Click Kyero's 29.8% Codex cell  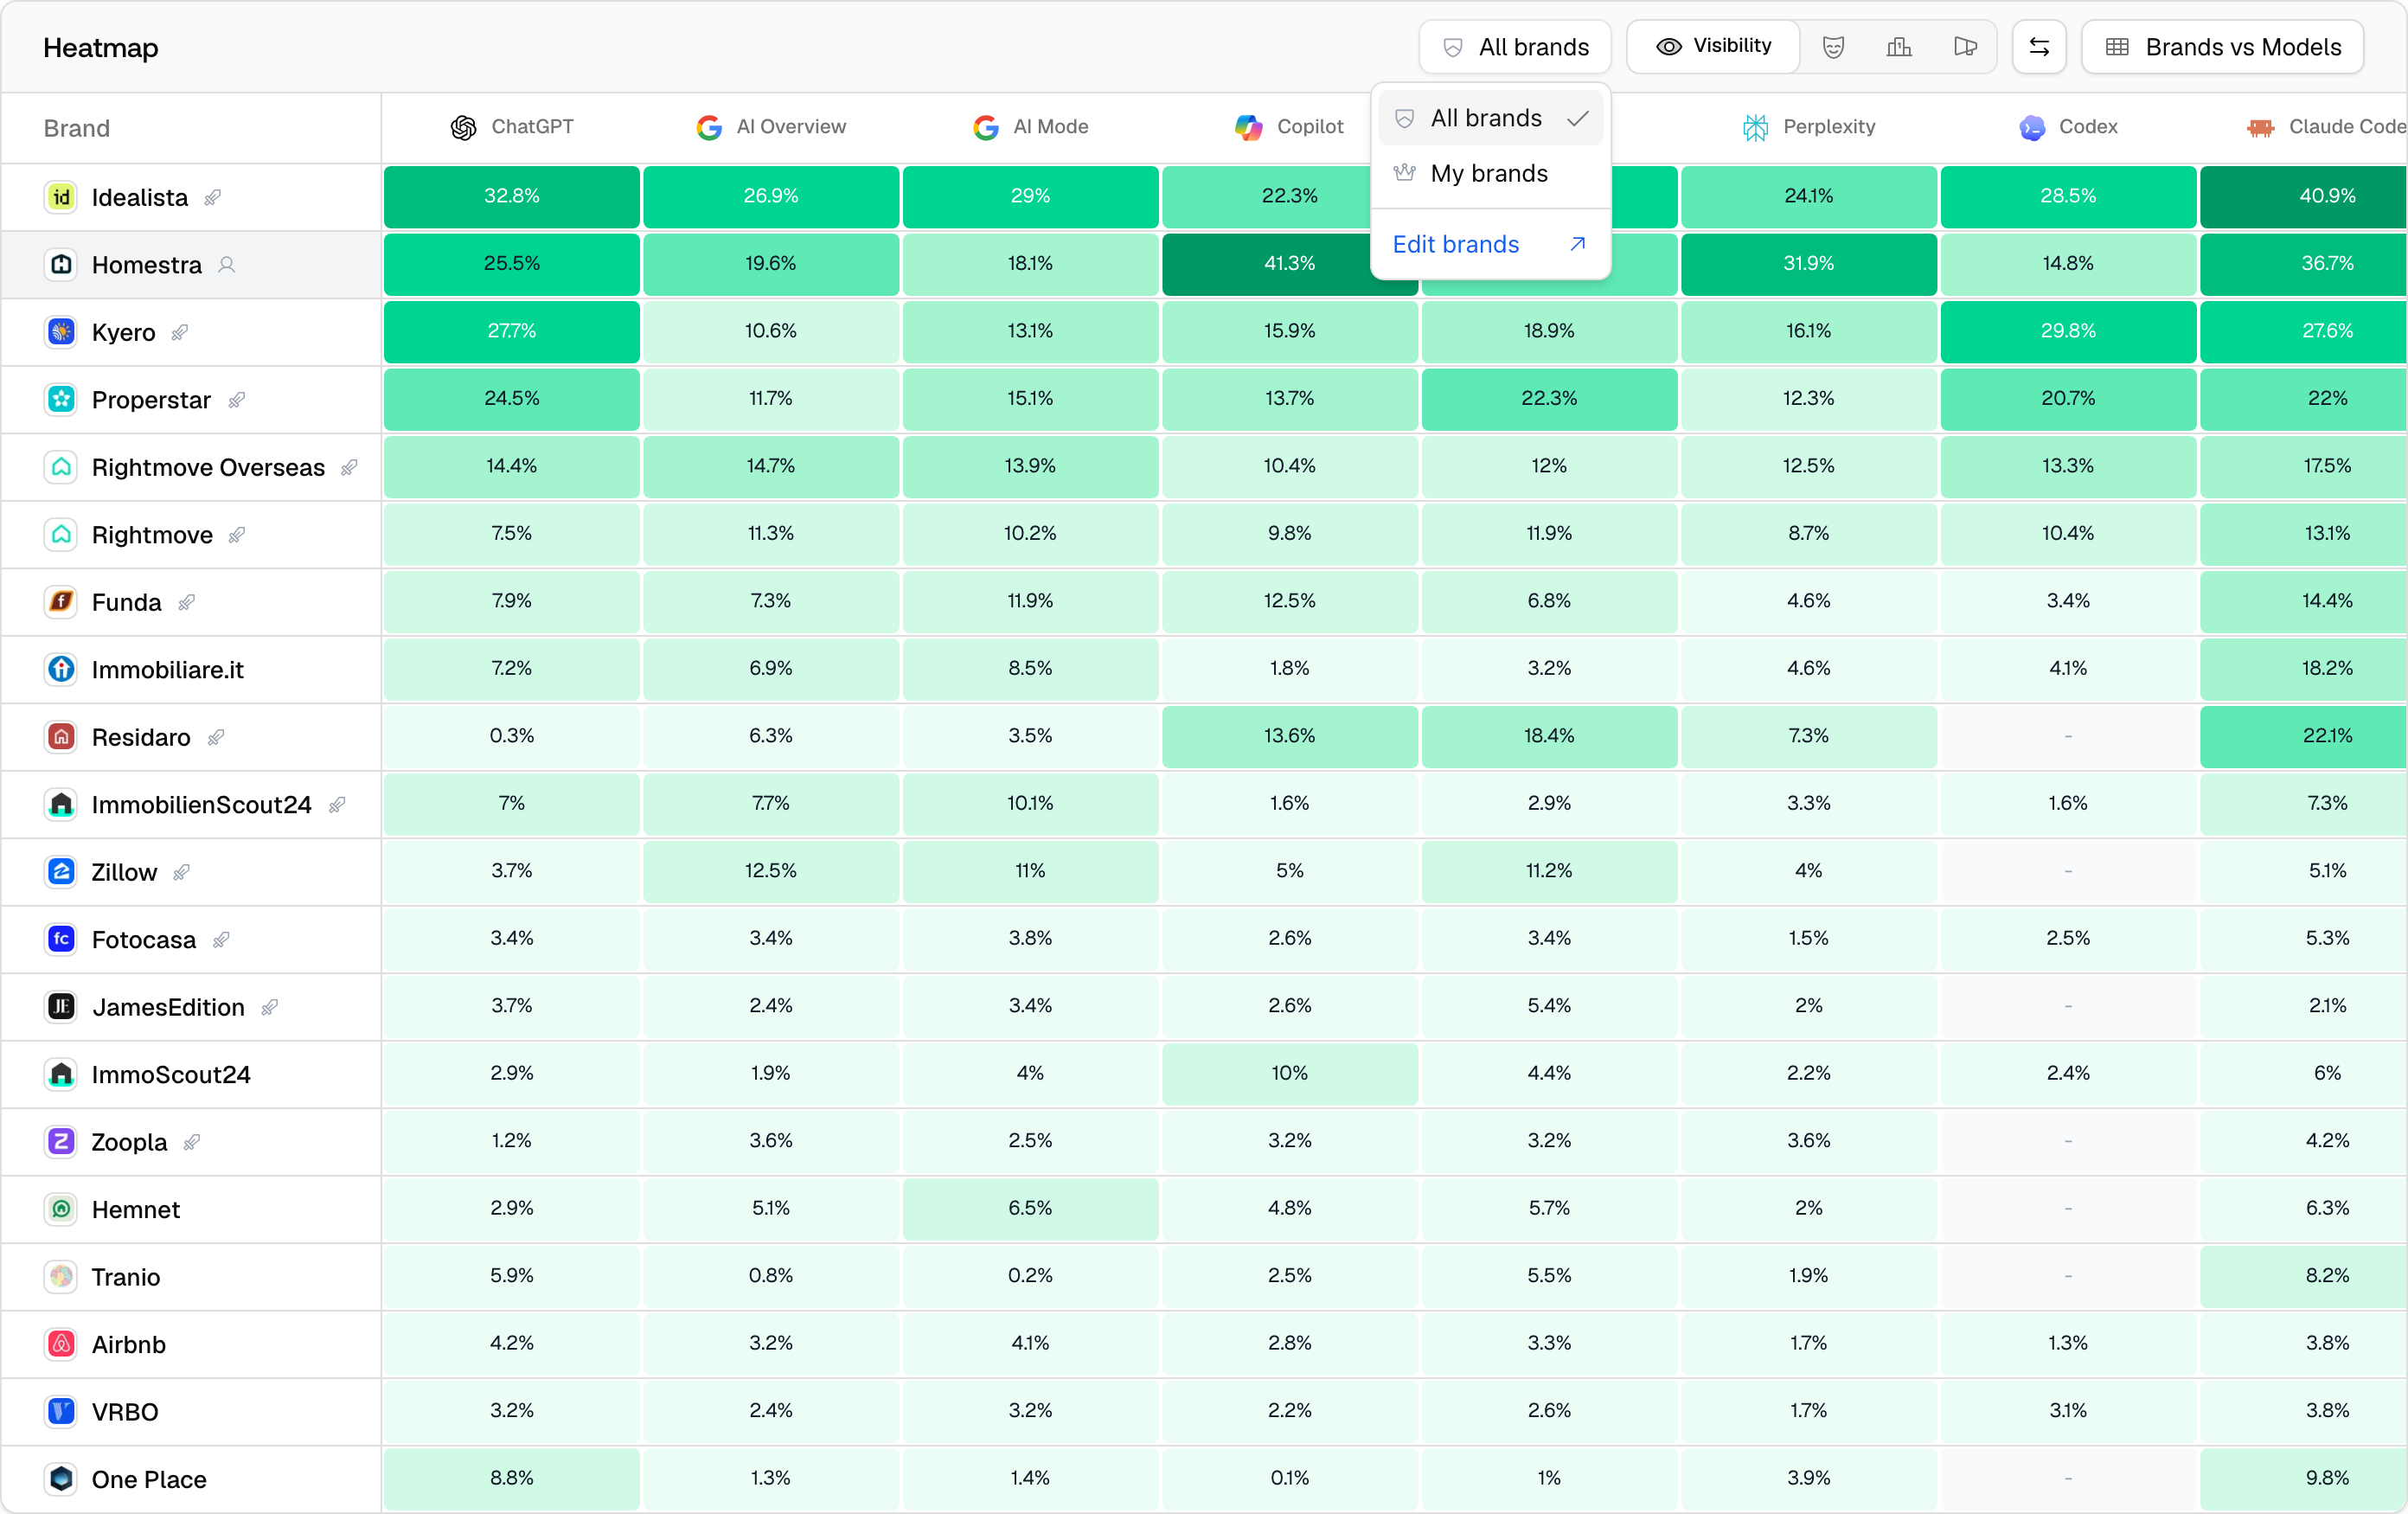[x=2068, y=331]
